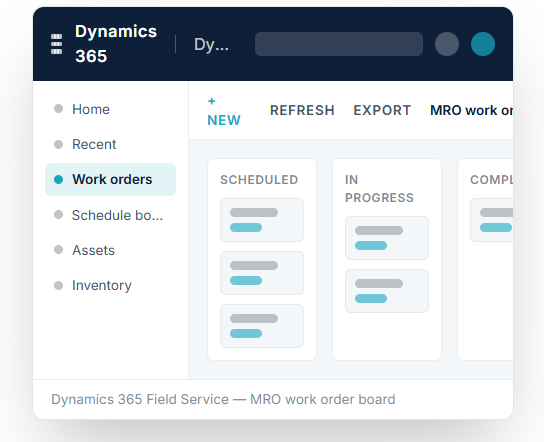Open first card in SCHEDULED column
The height and width of the screenshot is (442, 544).
[262, 220]
